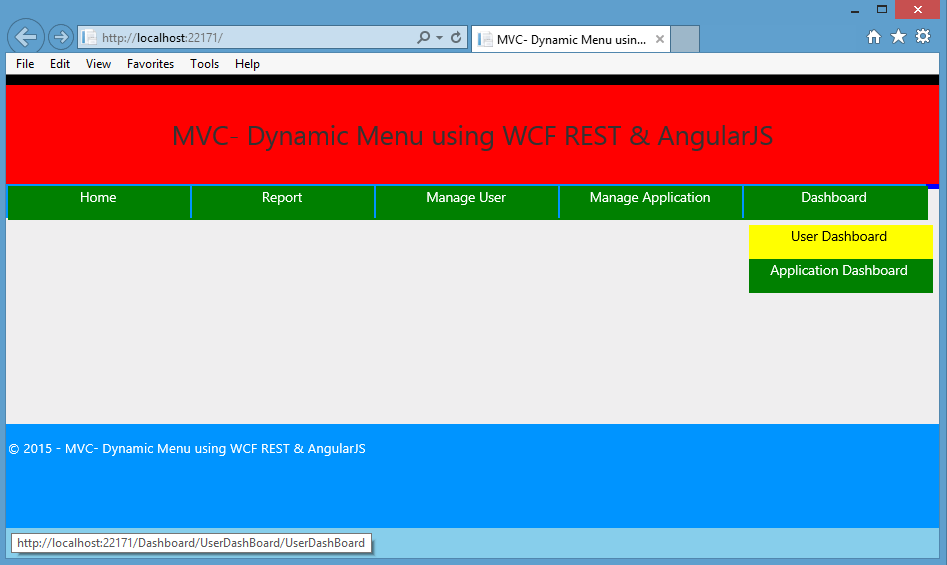This screenshot has width=947, height=565.
Task: Maximize the browser window
Action: pos(882,10)
